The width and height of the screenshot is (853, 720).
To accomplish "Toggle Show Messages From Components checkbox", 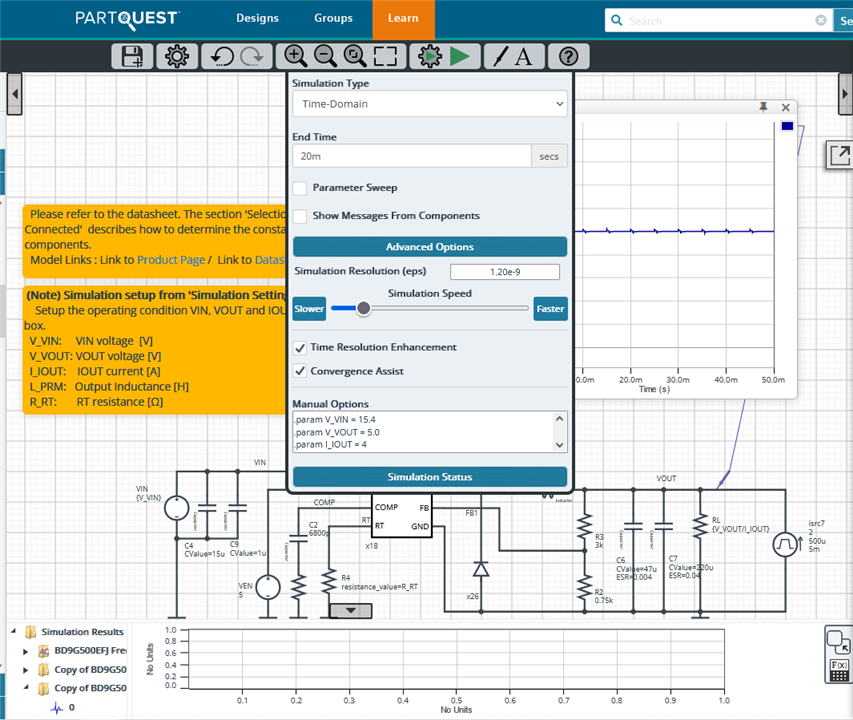I will point(300,216).
